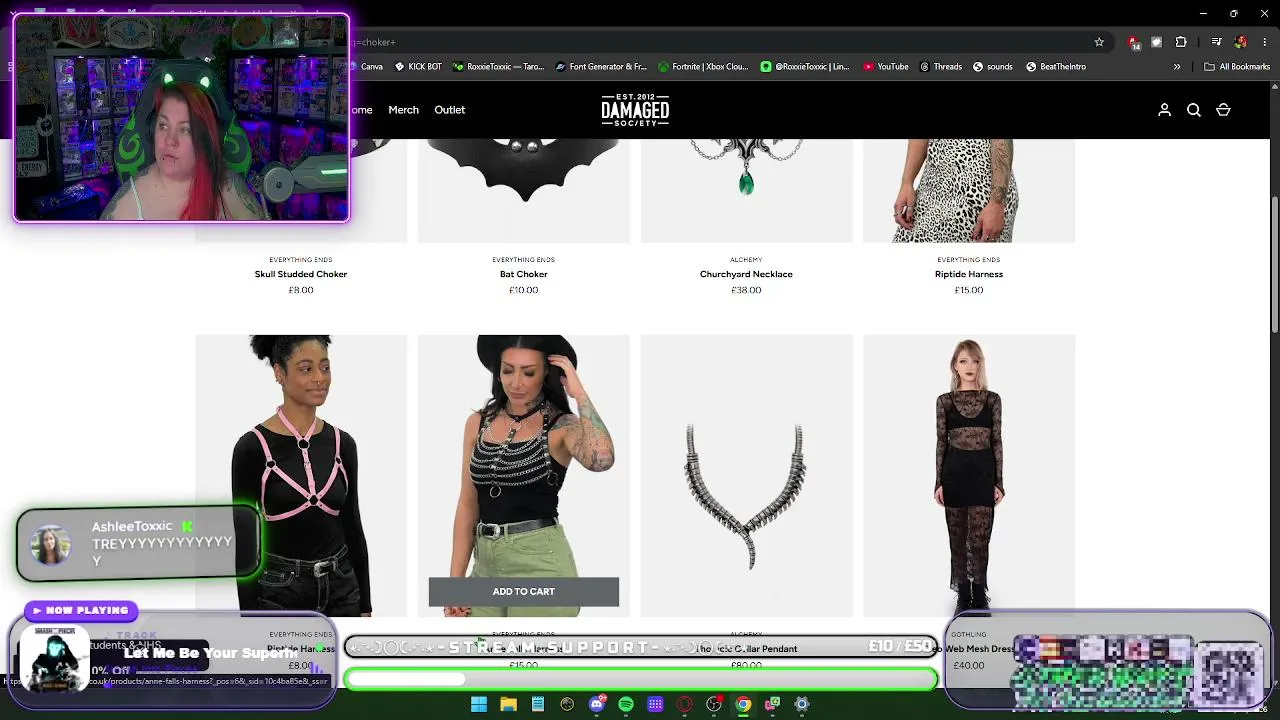Click the Alchemy brand label above Churchyard Necklace

[x=746, y=260]
